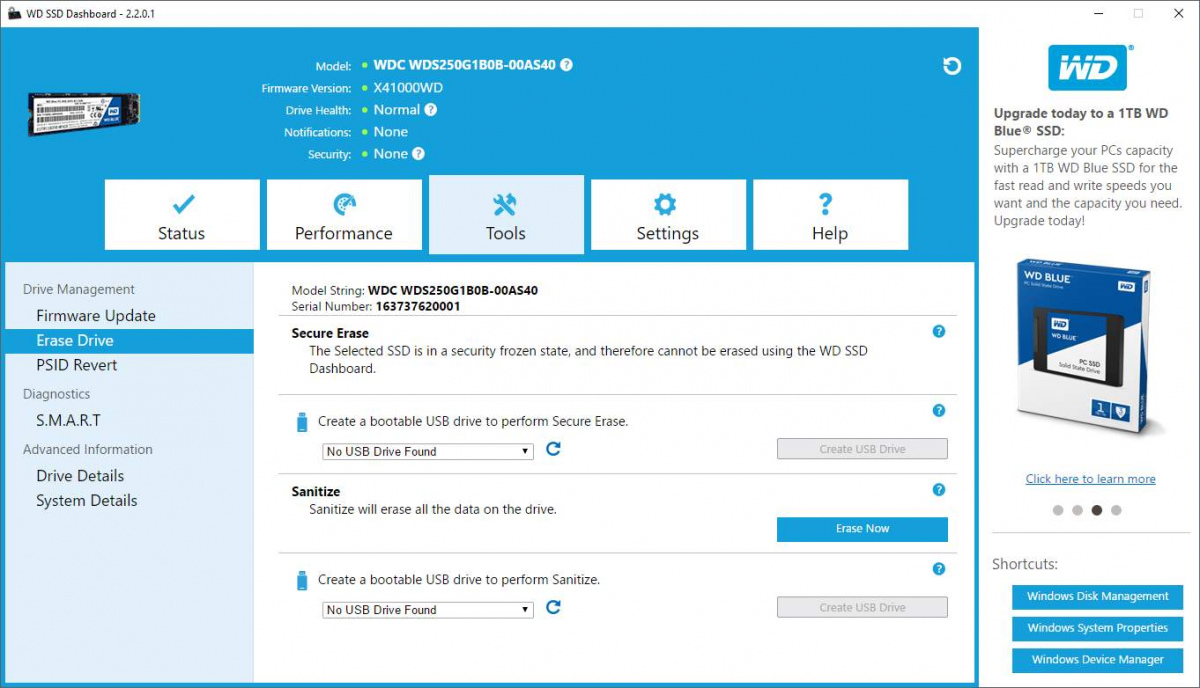The image size is (1200, 688).
Task: Click the refresh drive info icon
Action: point(952,66)
